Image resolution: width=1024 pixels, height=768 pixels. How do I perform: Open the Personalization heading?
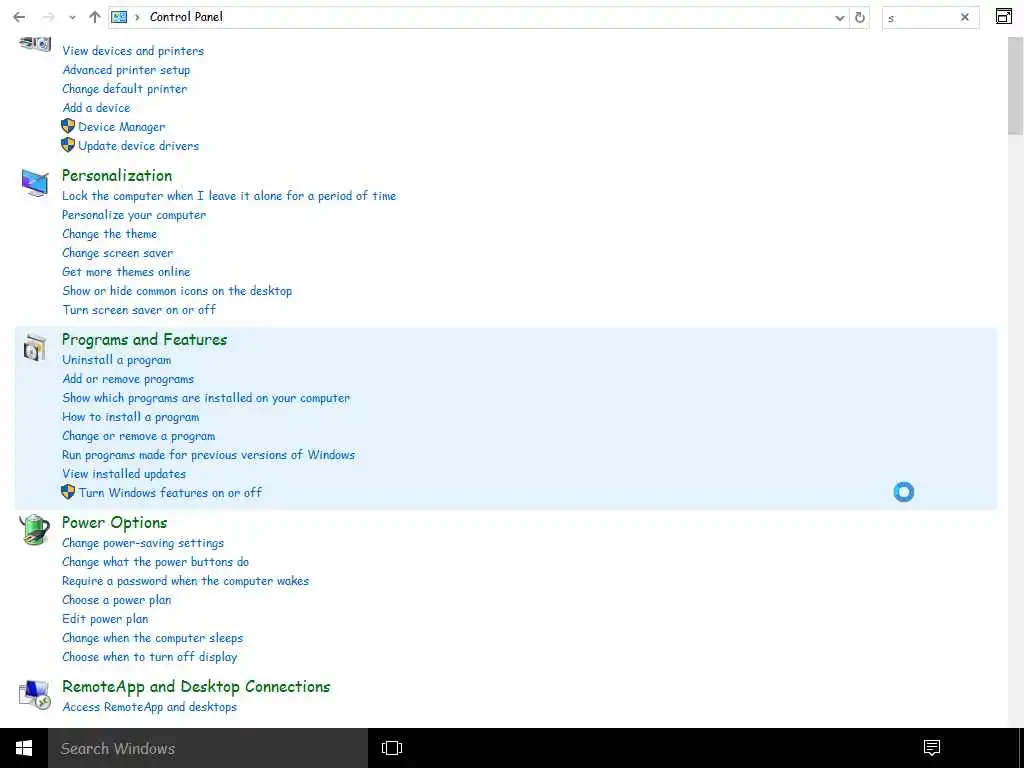pos(117,175)
